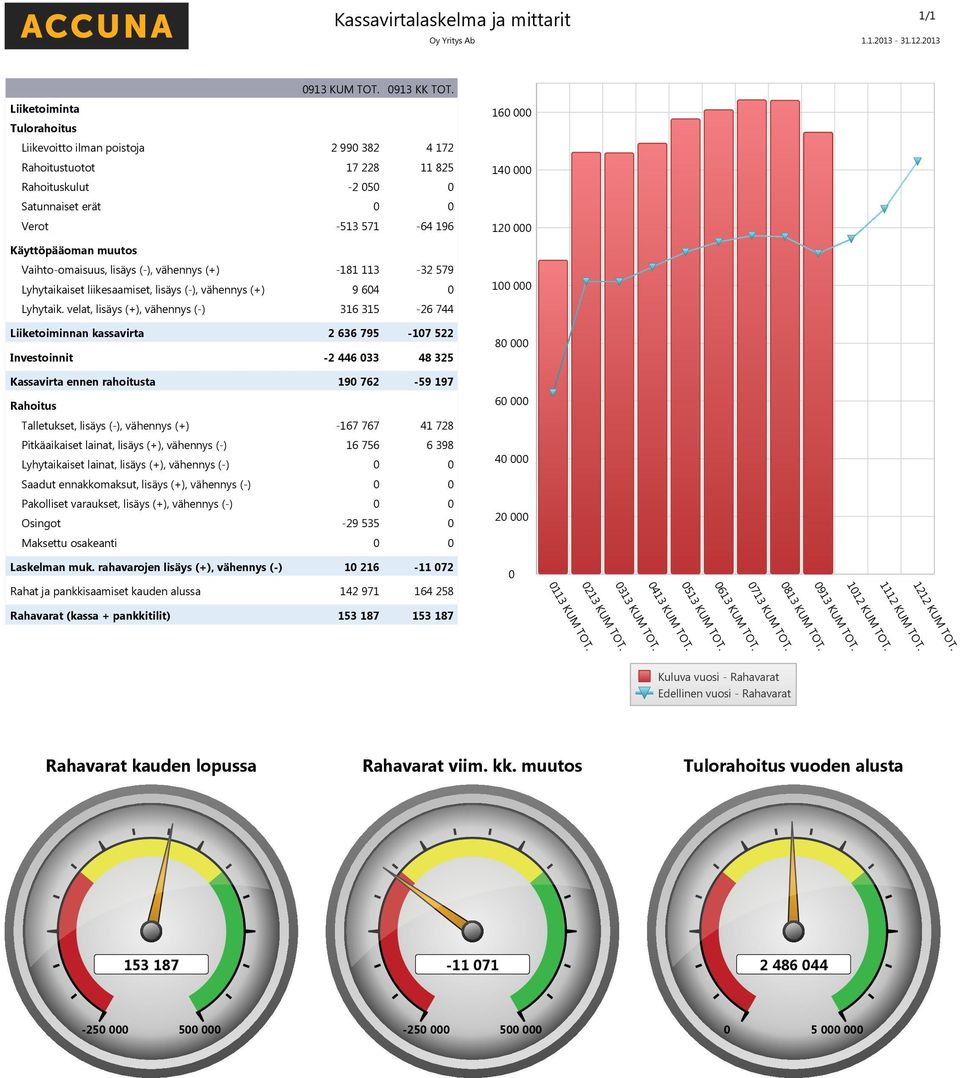Click the Vaihto-omaisuus row label
Image resolution: width=960 pixels, height=1078 pixels.
point(120,270)
